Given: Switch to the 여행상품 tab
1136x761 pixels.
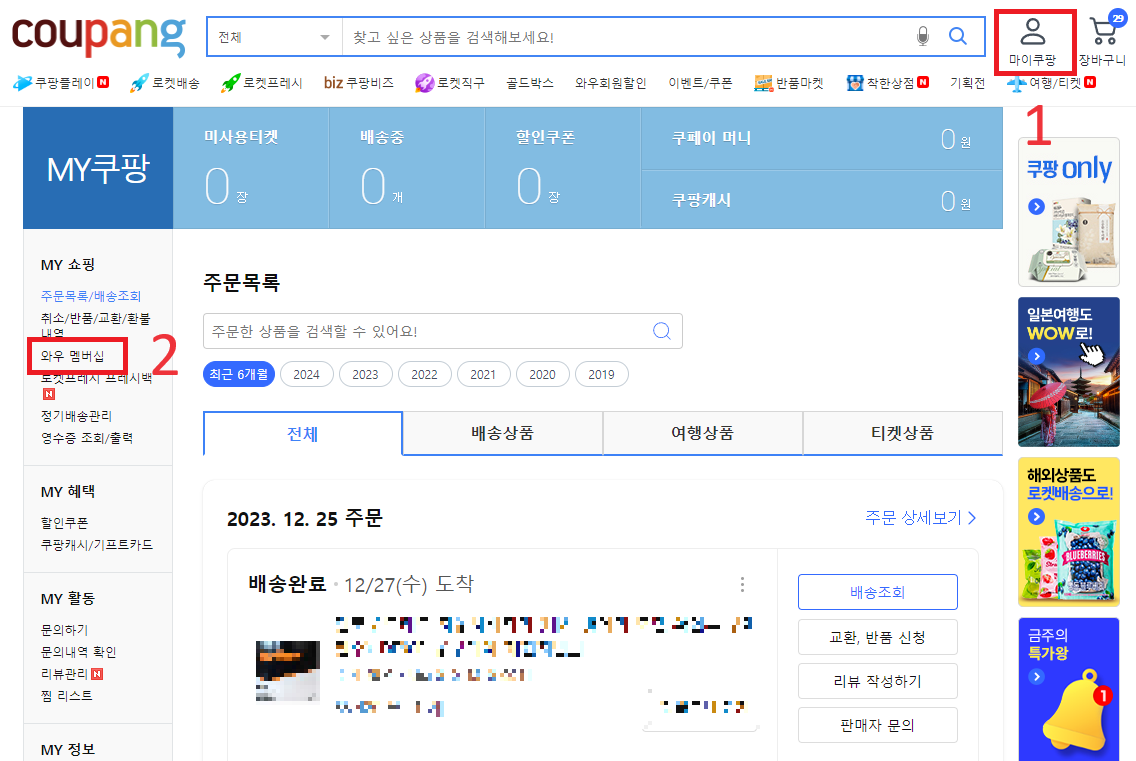Looking at the screenshot, I should coord(703,433).
